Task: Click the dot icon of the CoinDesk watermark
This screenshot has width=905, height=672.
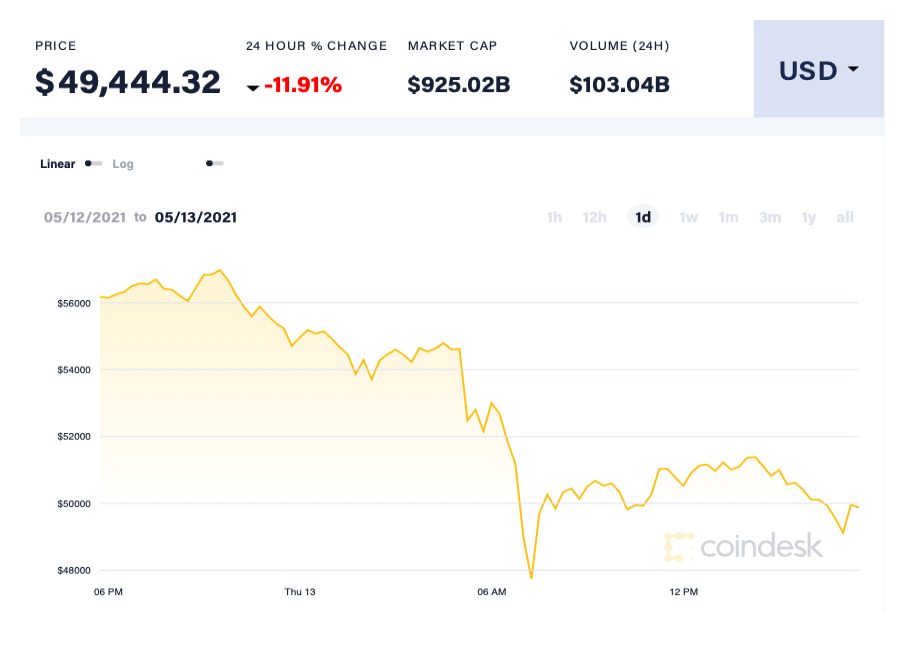Action: pos(678,548)
